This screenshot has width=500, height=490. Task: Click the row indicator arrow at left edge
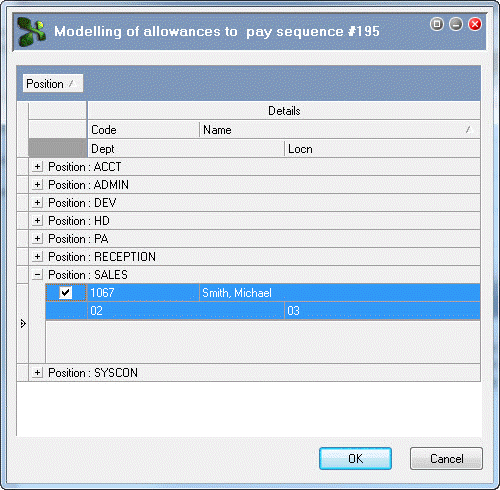(23, 323)
